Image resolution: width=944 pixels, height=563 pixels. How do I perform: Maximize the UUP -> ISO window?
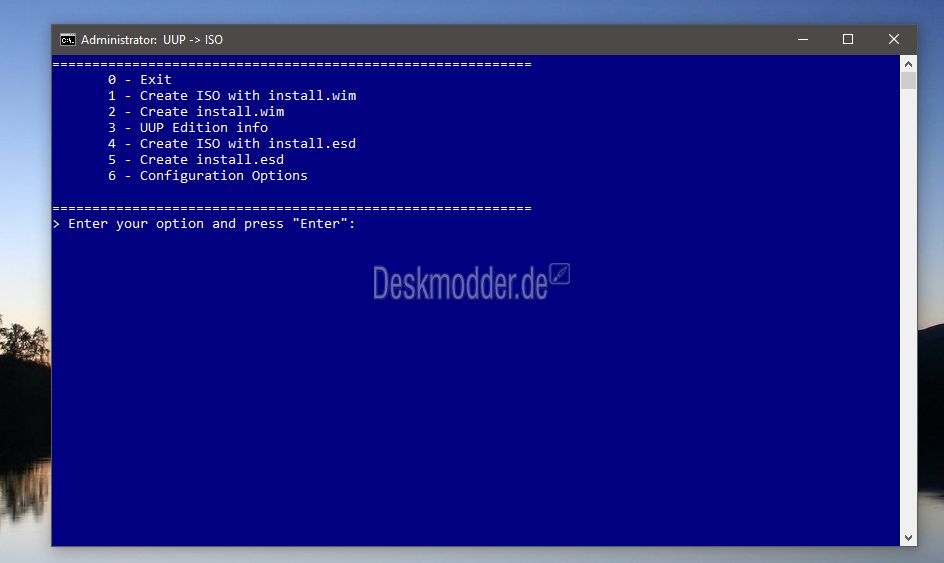point(848,39)
